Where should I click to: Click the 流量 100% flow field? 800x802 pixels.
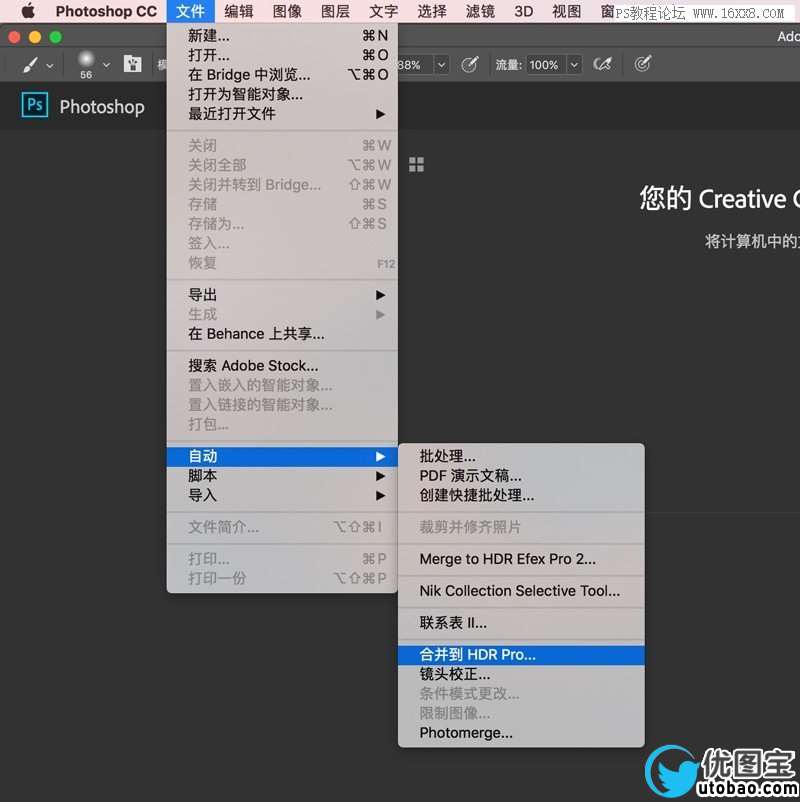tap(546, 65)
